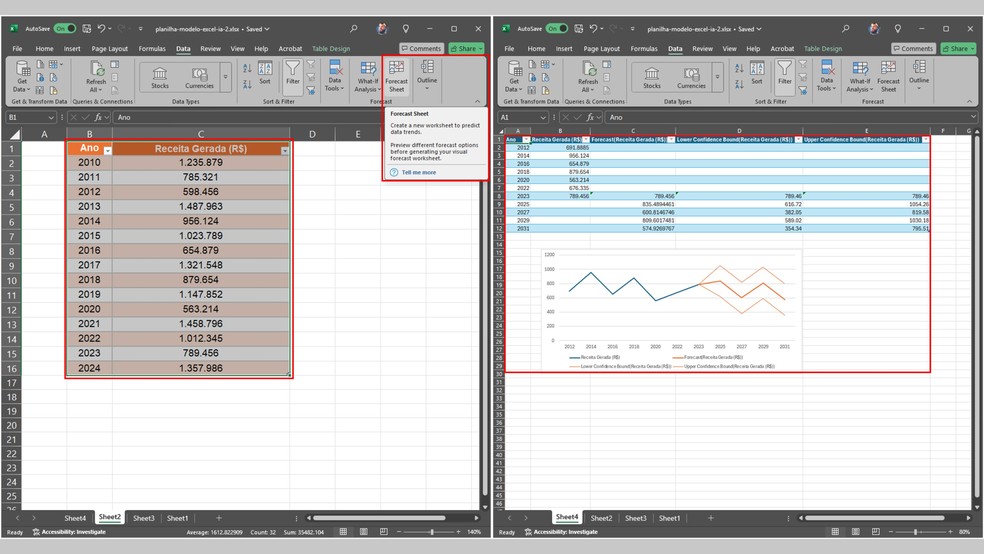Click Stocks data type in right window
This screenshot has height=554, width=984.
[652, 78]
